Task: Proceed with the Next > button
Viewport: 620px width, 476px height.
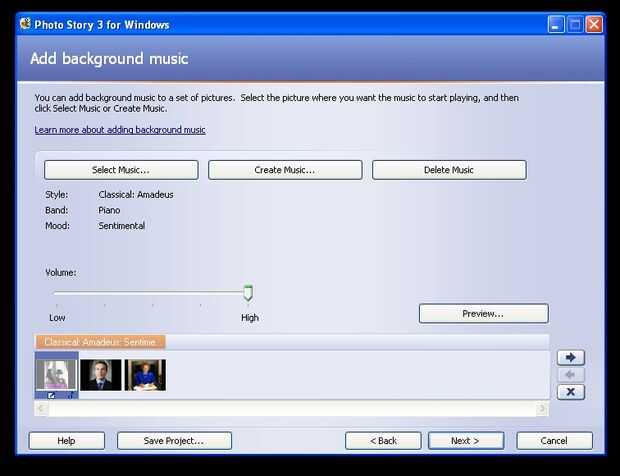Action: [x=466, y=440]
